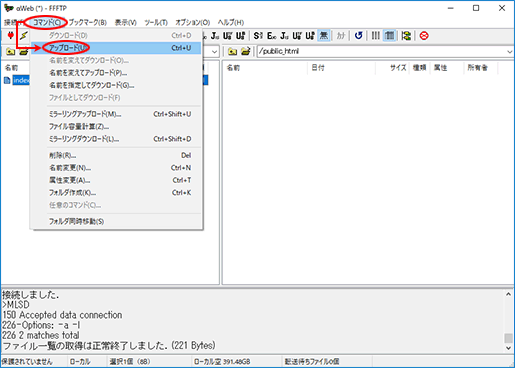The image size is (515, 368).
Task: Open the オプション(O) menu
Action: 193,22
